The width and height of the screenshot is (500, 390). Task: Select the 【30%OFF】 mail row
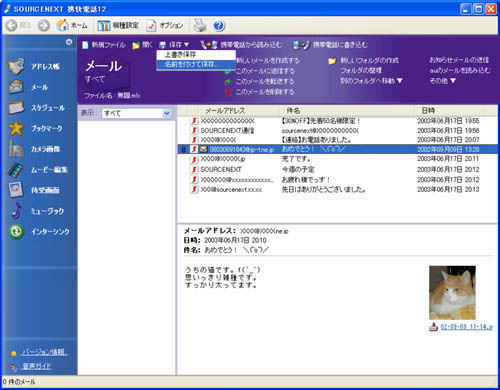click(x=338, y=121)
